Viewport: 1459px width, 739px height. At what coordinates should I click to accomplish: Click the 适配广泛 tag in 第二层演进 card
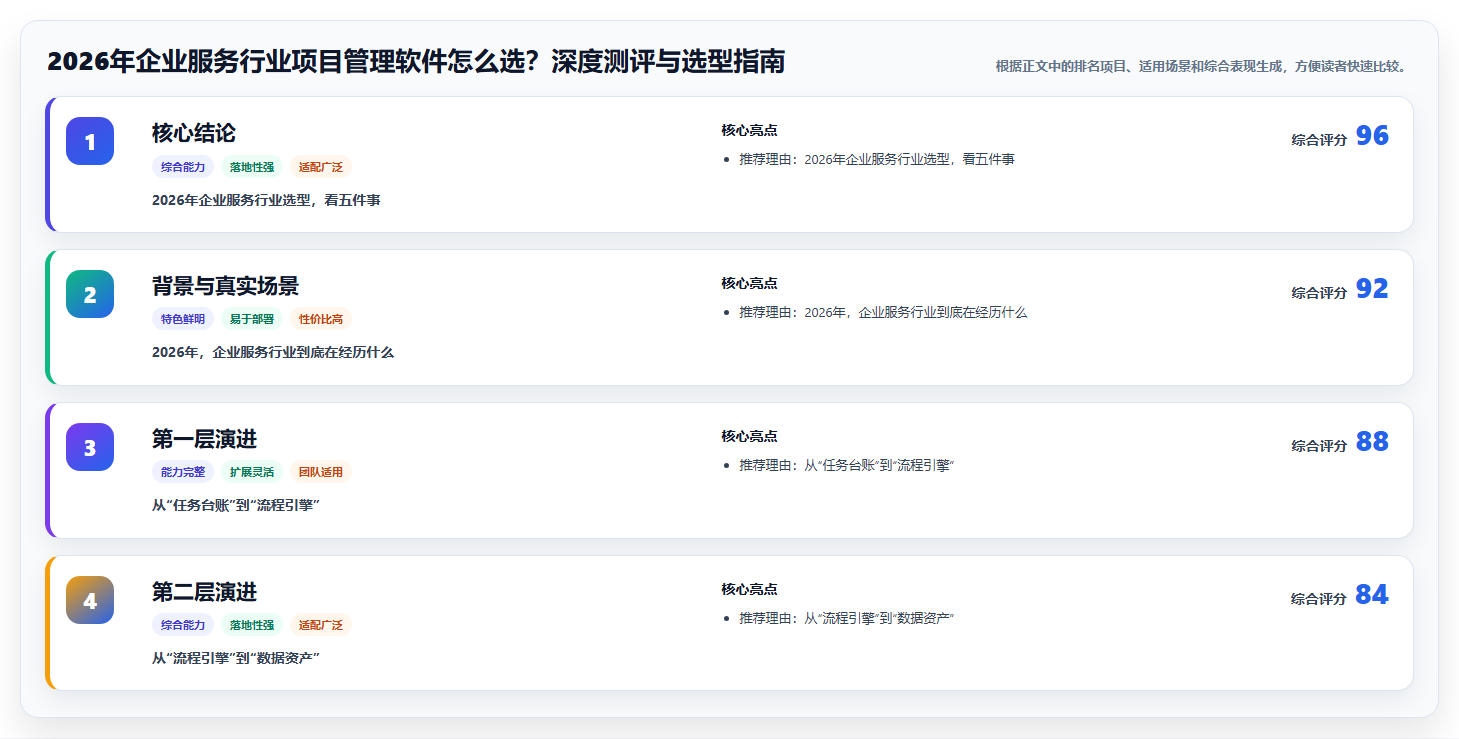coord(321,625)
